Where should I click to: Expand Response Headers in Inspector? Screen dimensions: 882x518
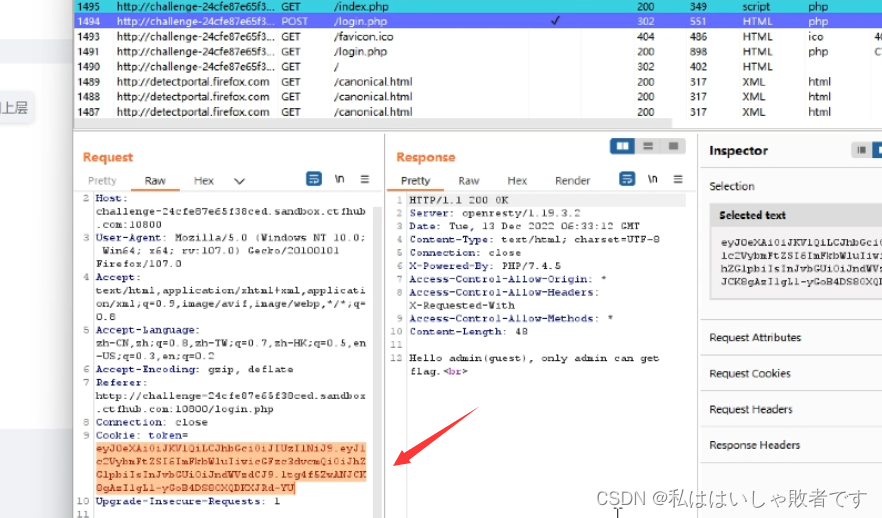coord(791,445)
